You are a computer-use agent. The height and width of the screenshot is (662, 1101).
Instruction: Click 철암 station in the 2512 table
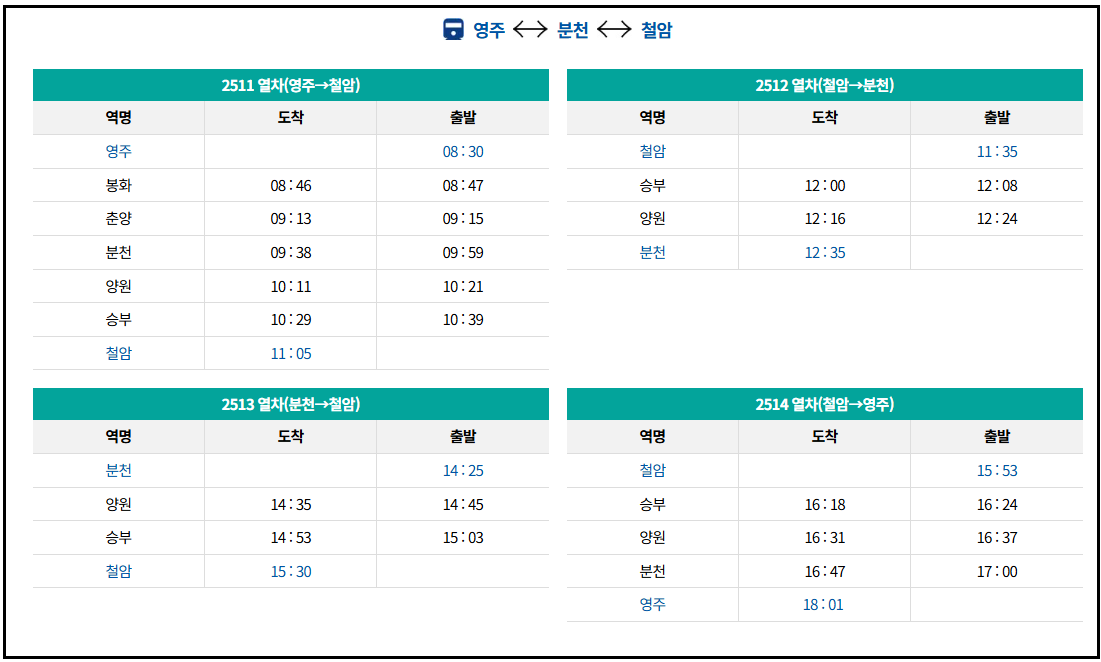652,152
